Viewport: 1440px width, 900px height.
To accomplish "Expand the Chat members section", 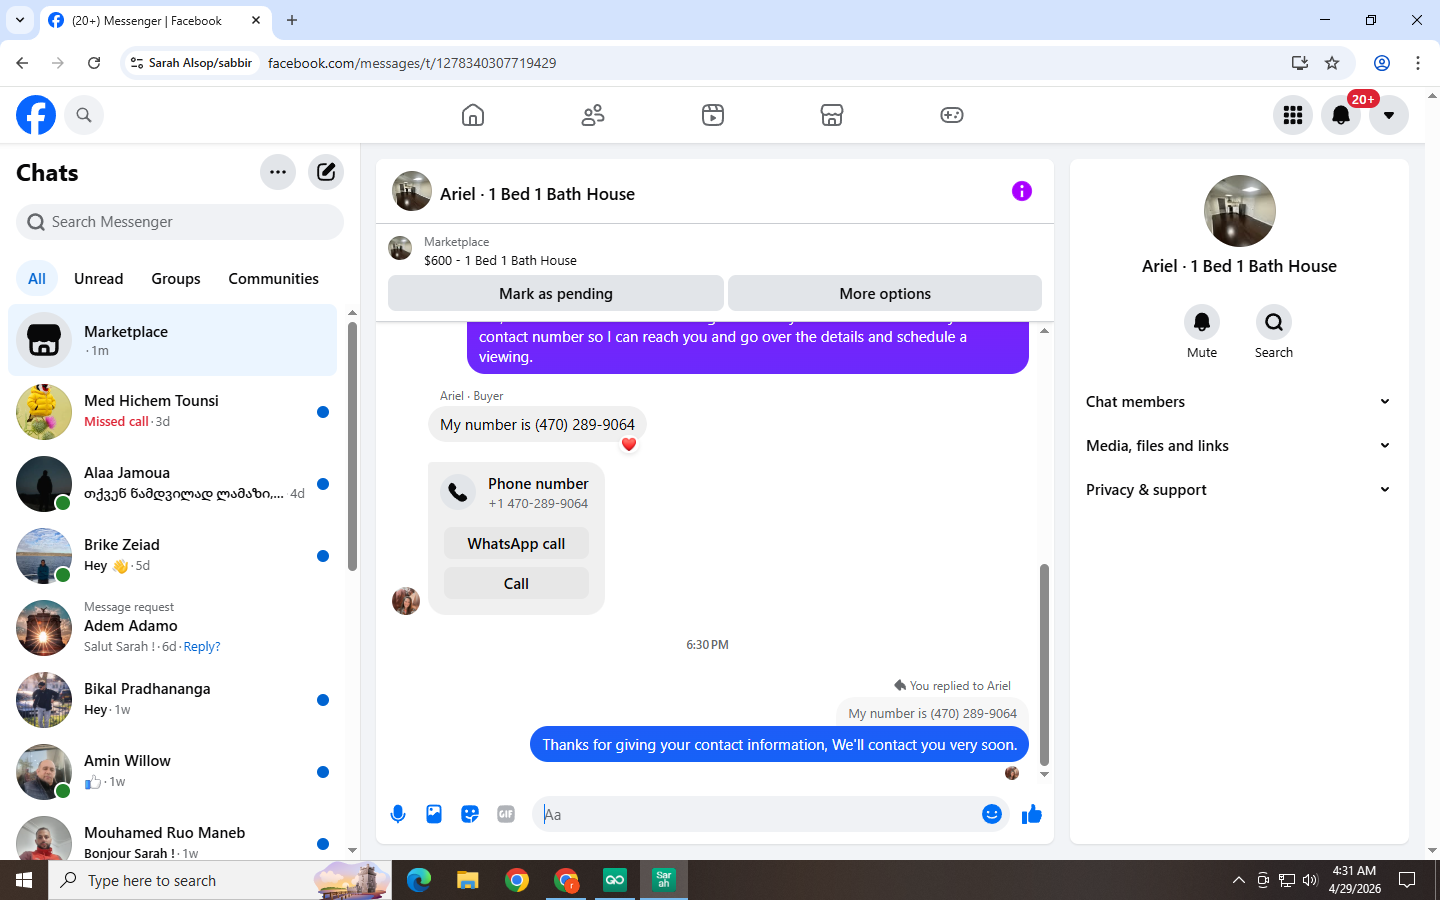I will coord(1240,402).
